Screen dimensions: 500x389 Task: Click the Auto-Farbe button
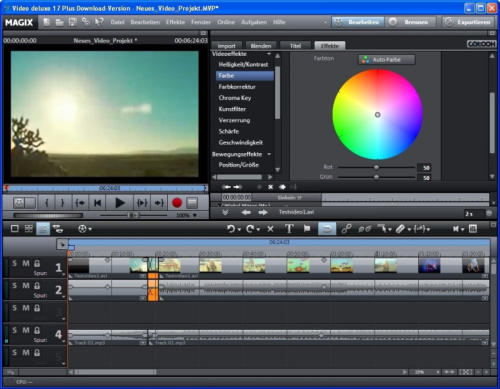click(387, 60)
